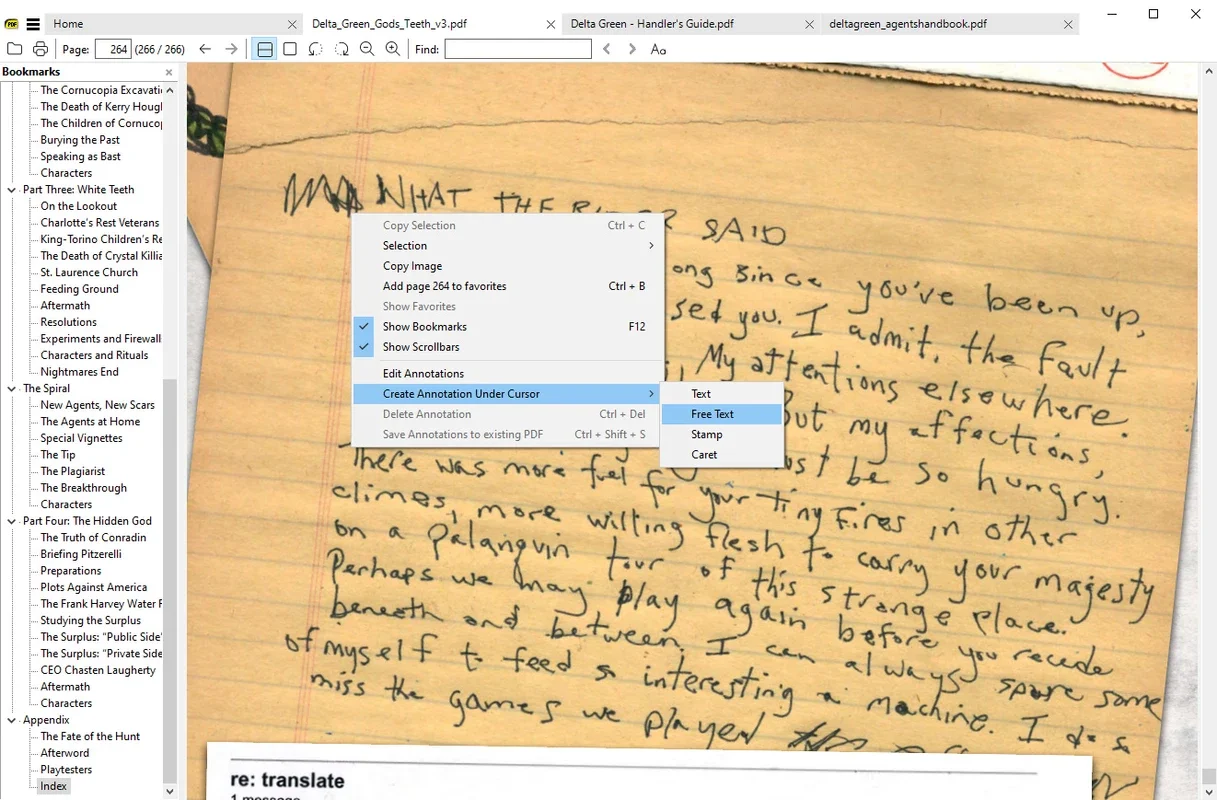Screen dimensions: 1217x800
Task: Click the Zoom in magnifier icon
Action: coord(393,49)
